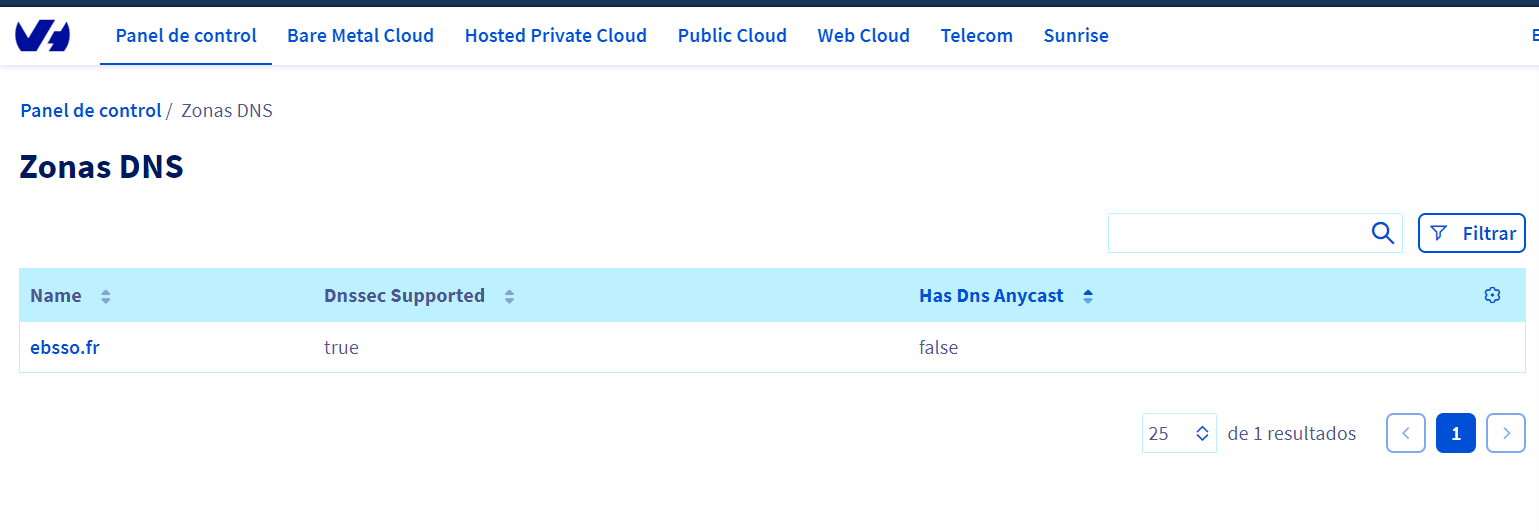Sort by Name column arrows
The image size is (1539, 531).
pyautogui.click(x=106, y=296)
